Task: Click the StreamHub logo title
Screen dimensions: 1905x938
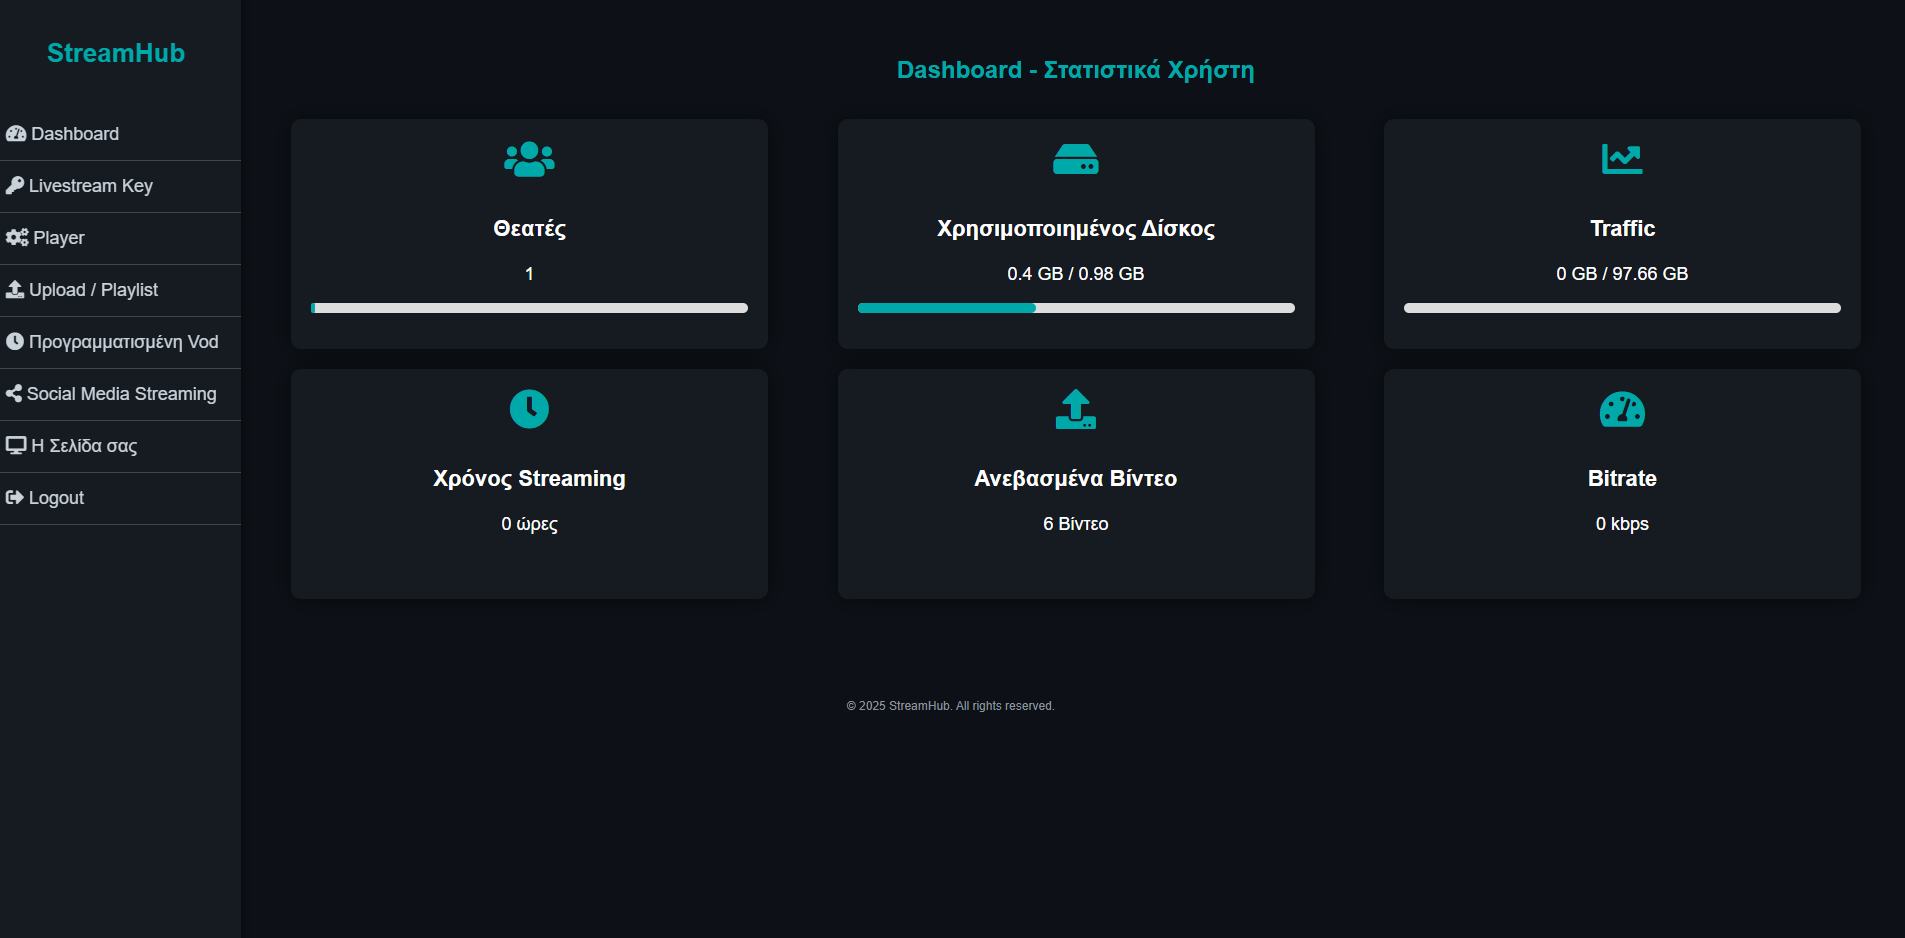Action: (116, 53)
